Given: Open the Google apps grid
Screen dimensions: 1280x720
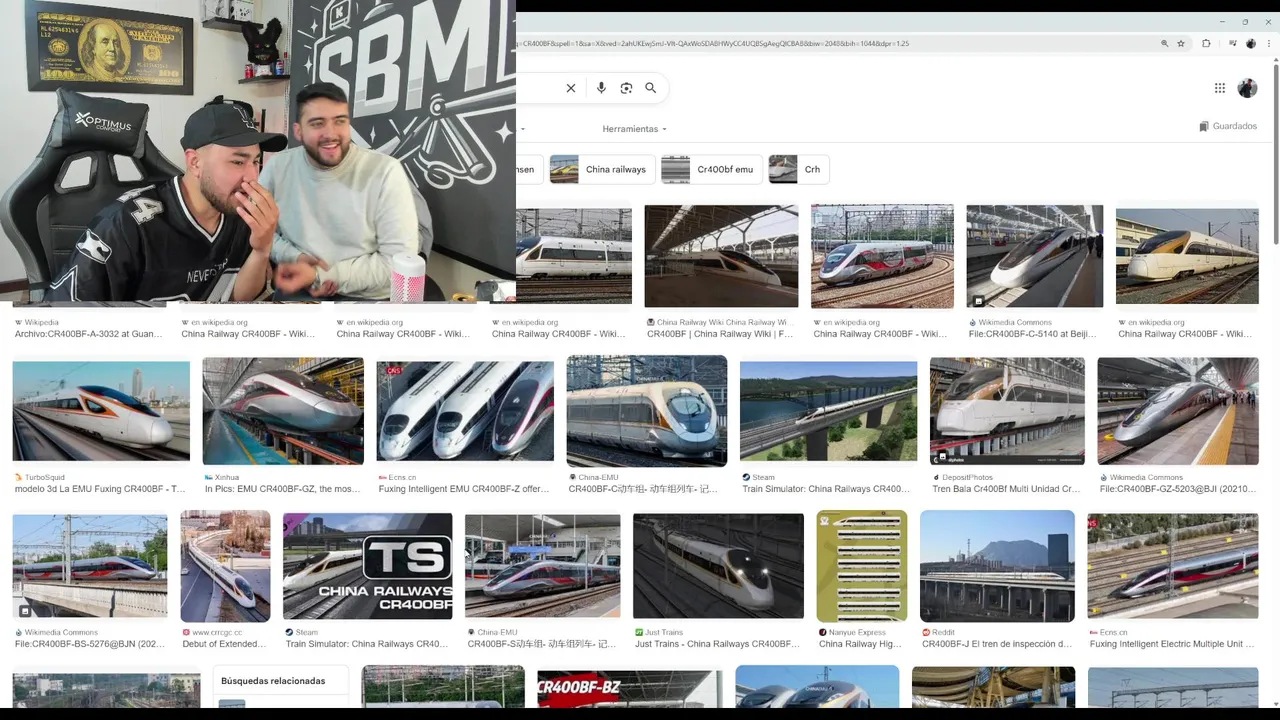Looking at the screenshot, I should [1220, 88].
